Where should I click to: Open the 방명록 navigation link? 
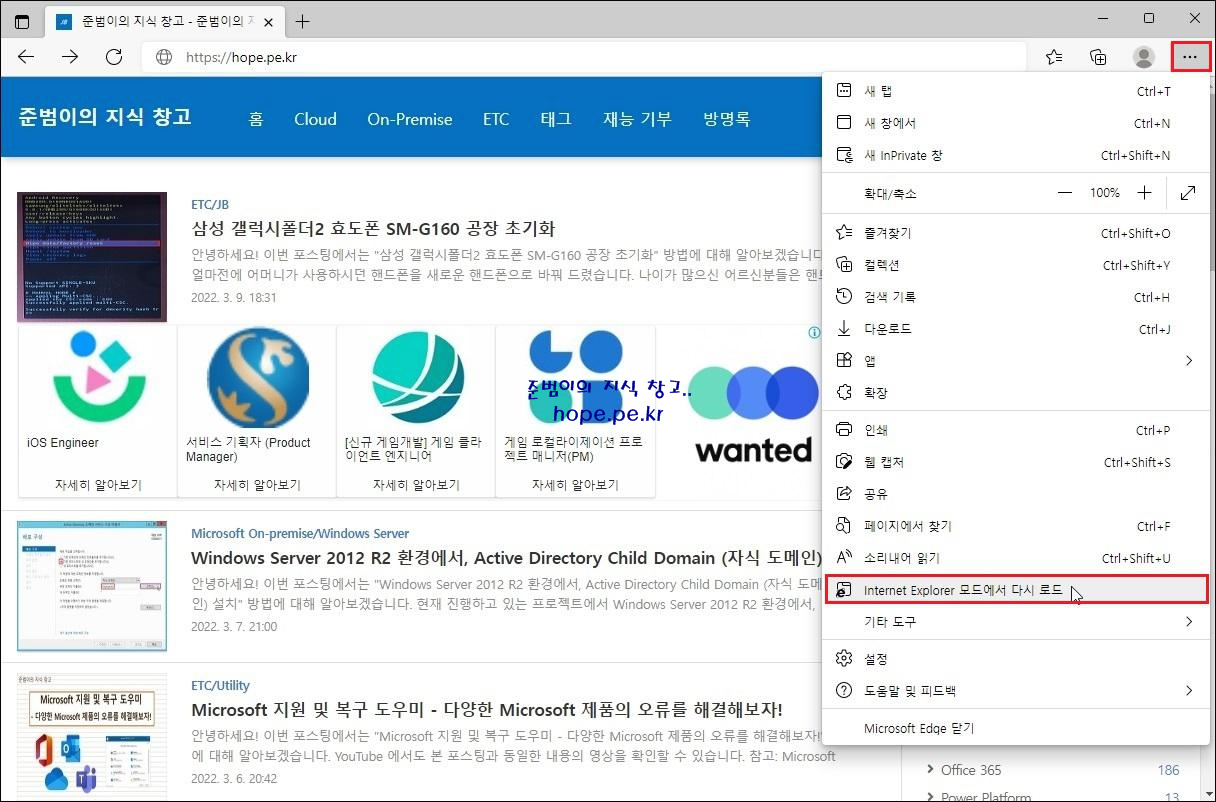click(727, 119)
